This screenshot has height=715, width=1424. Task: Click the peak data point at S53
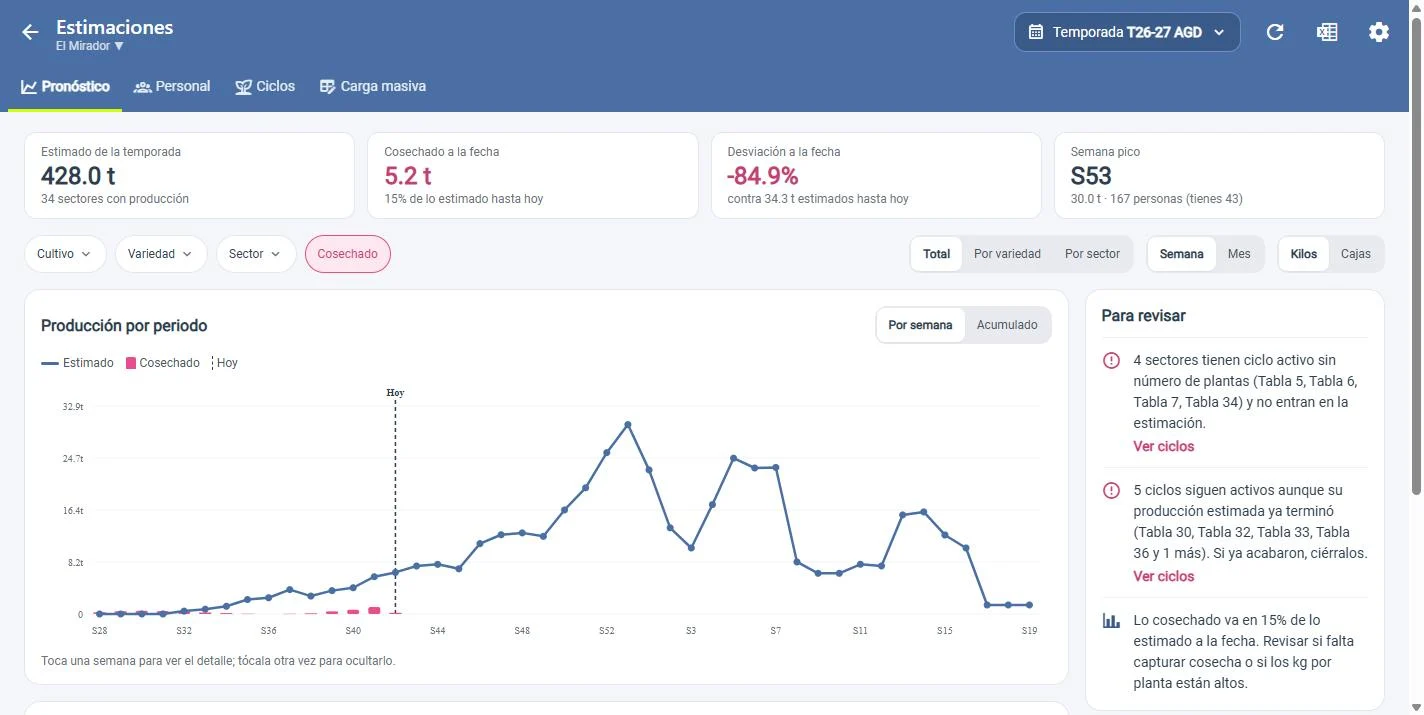[x=628, y=425]
